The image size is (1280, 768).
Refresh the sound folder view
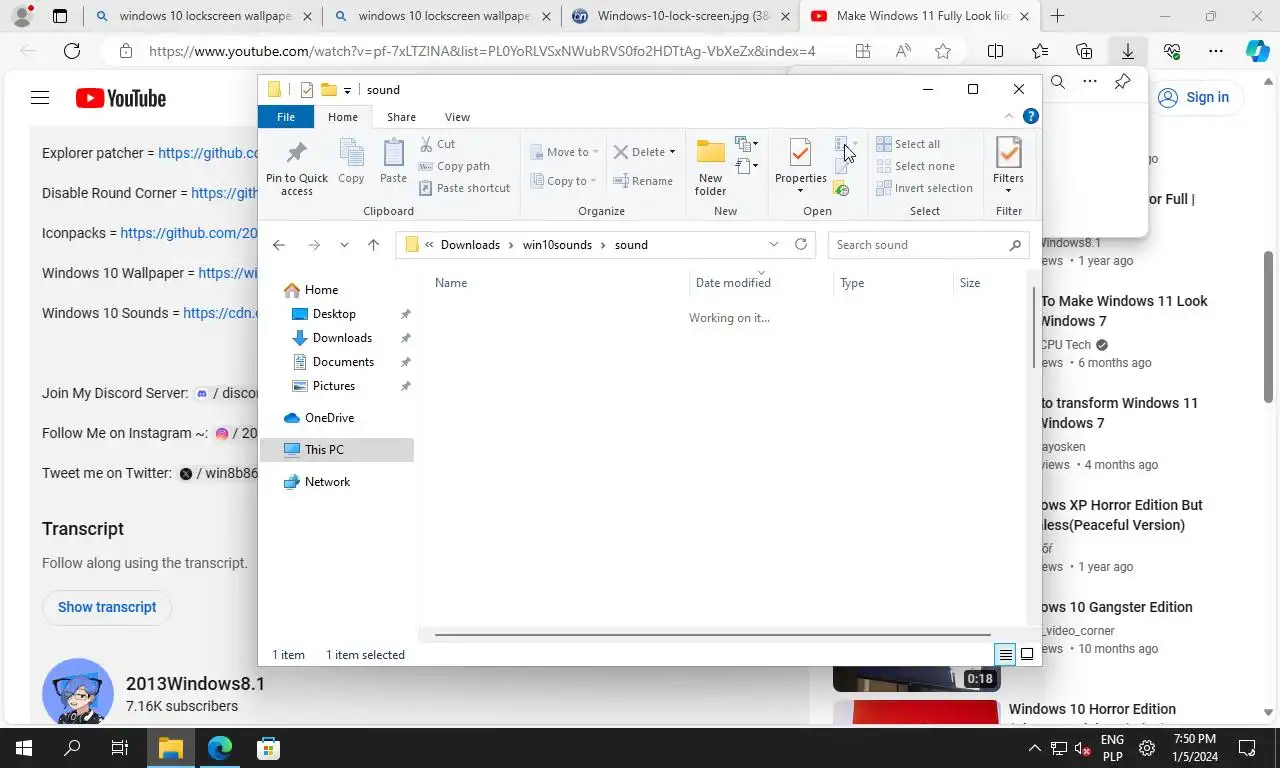pyautogui.click(x=801, y=245)
